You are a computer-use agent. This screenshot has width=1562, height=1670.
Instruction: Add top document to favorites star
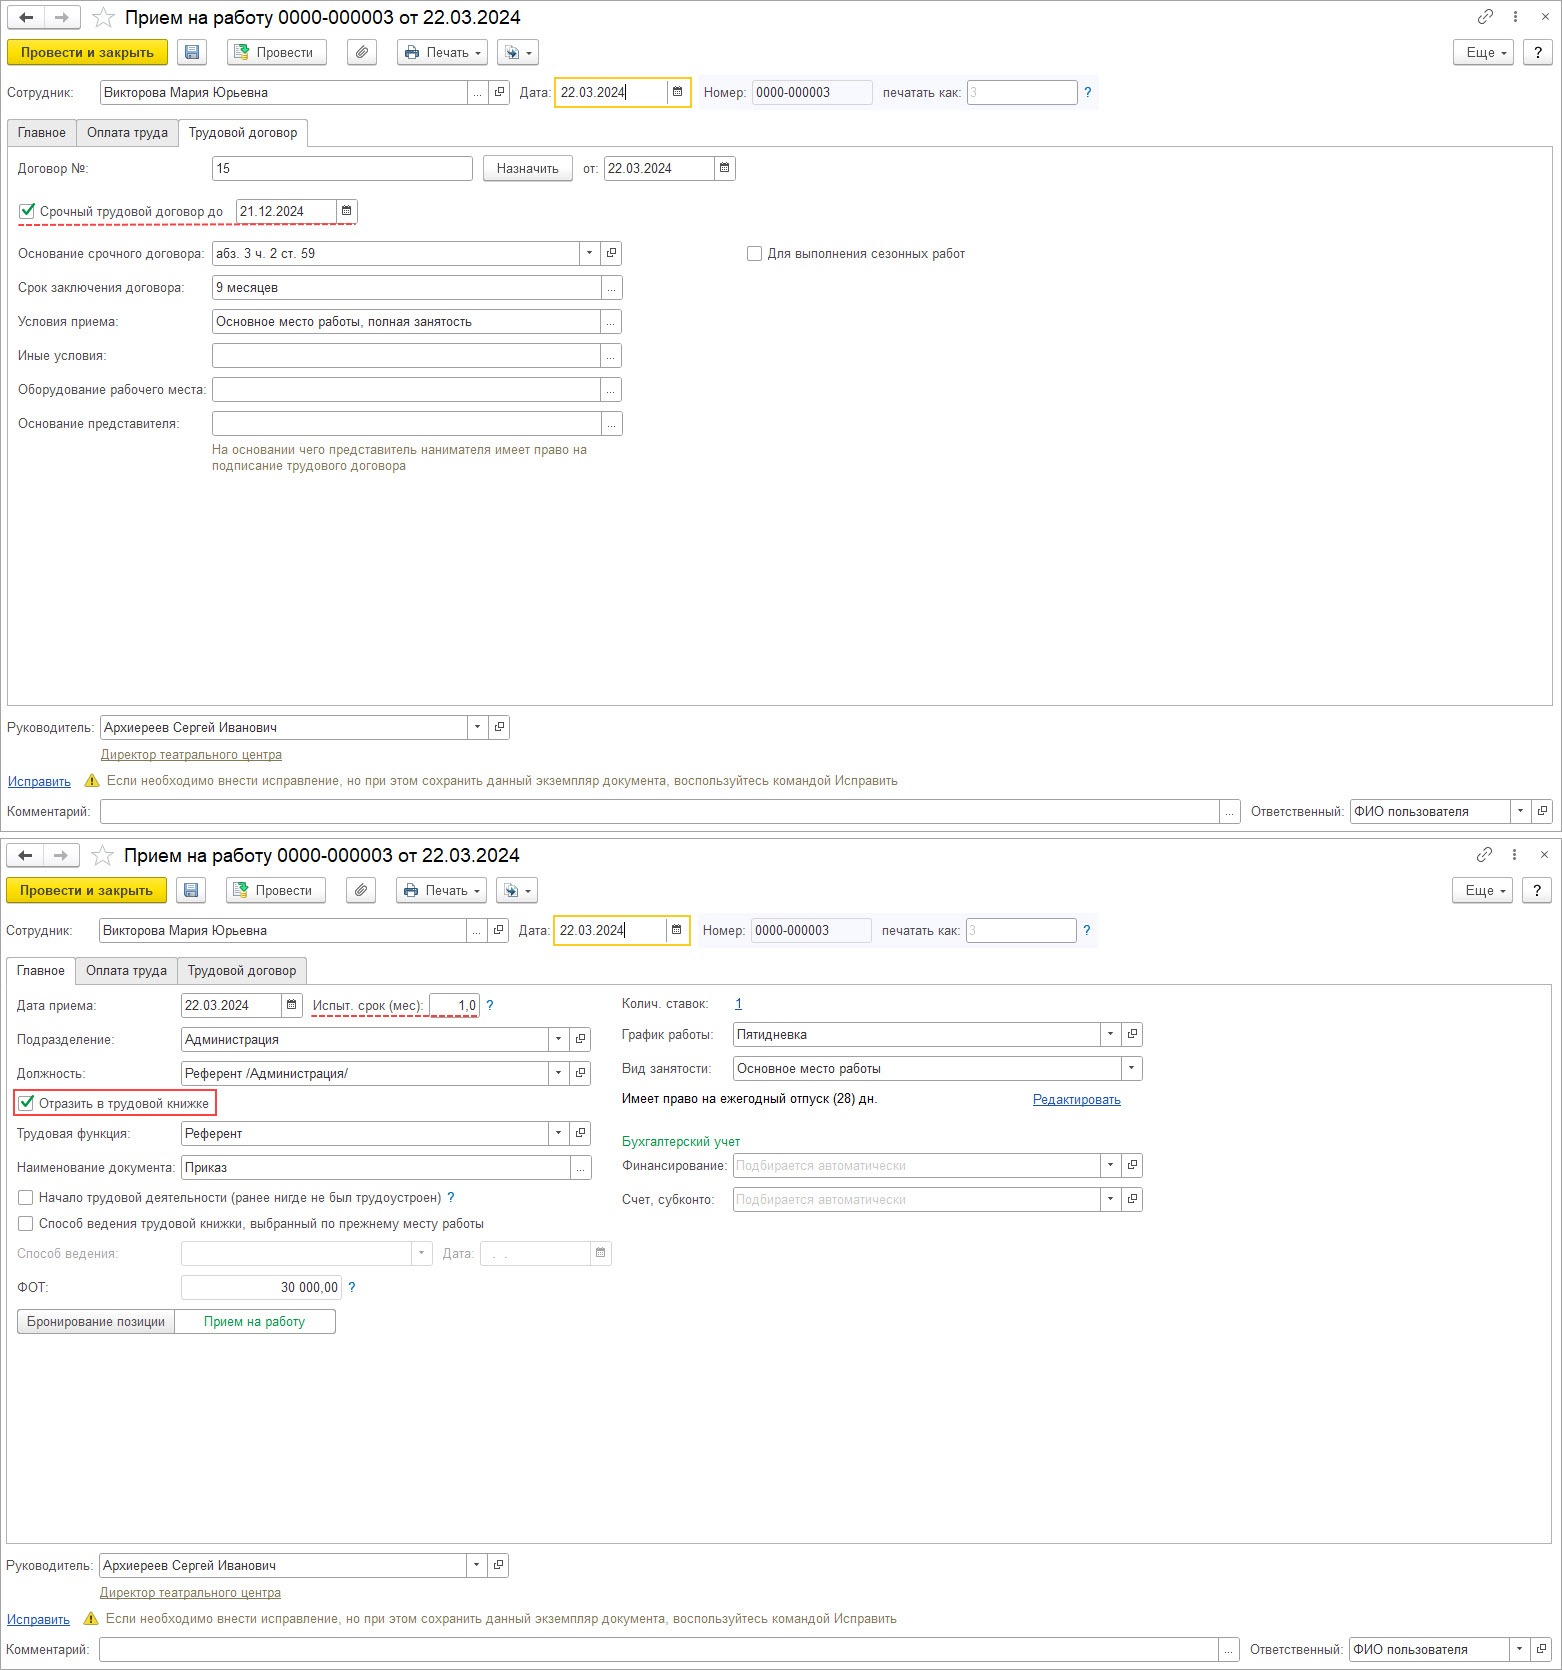click(x=103, y=17)
